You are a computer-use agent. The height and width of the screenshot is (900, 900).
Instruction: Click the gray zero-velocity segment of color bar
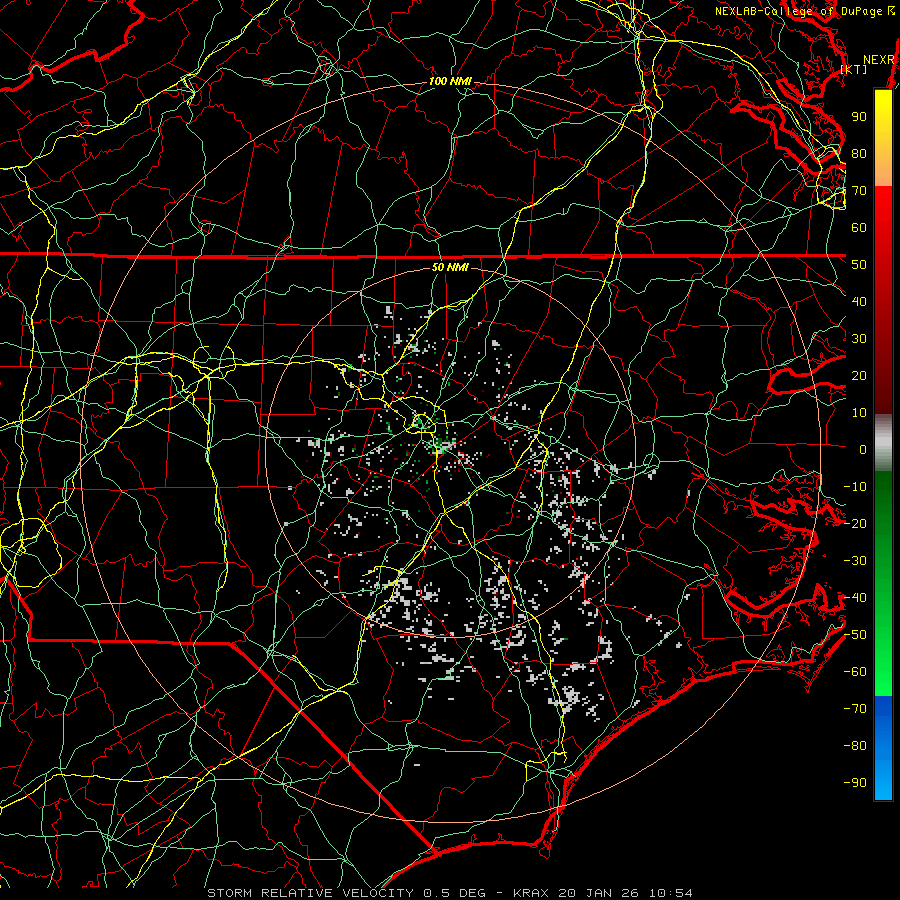click(x=883, y=443)
